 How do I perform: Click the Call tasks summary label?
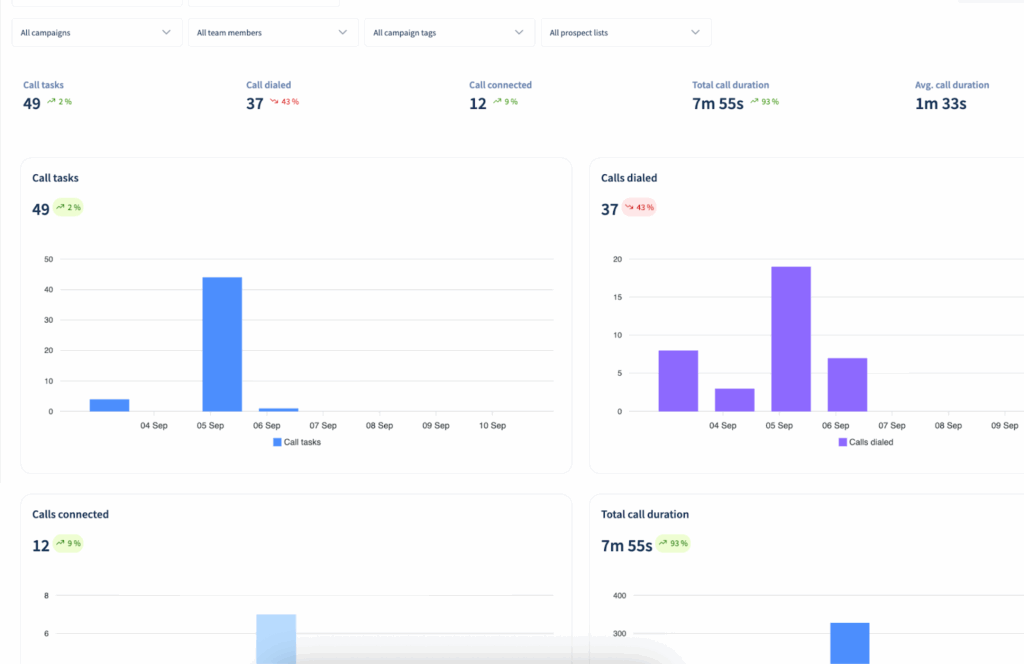click(43, 85)
